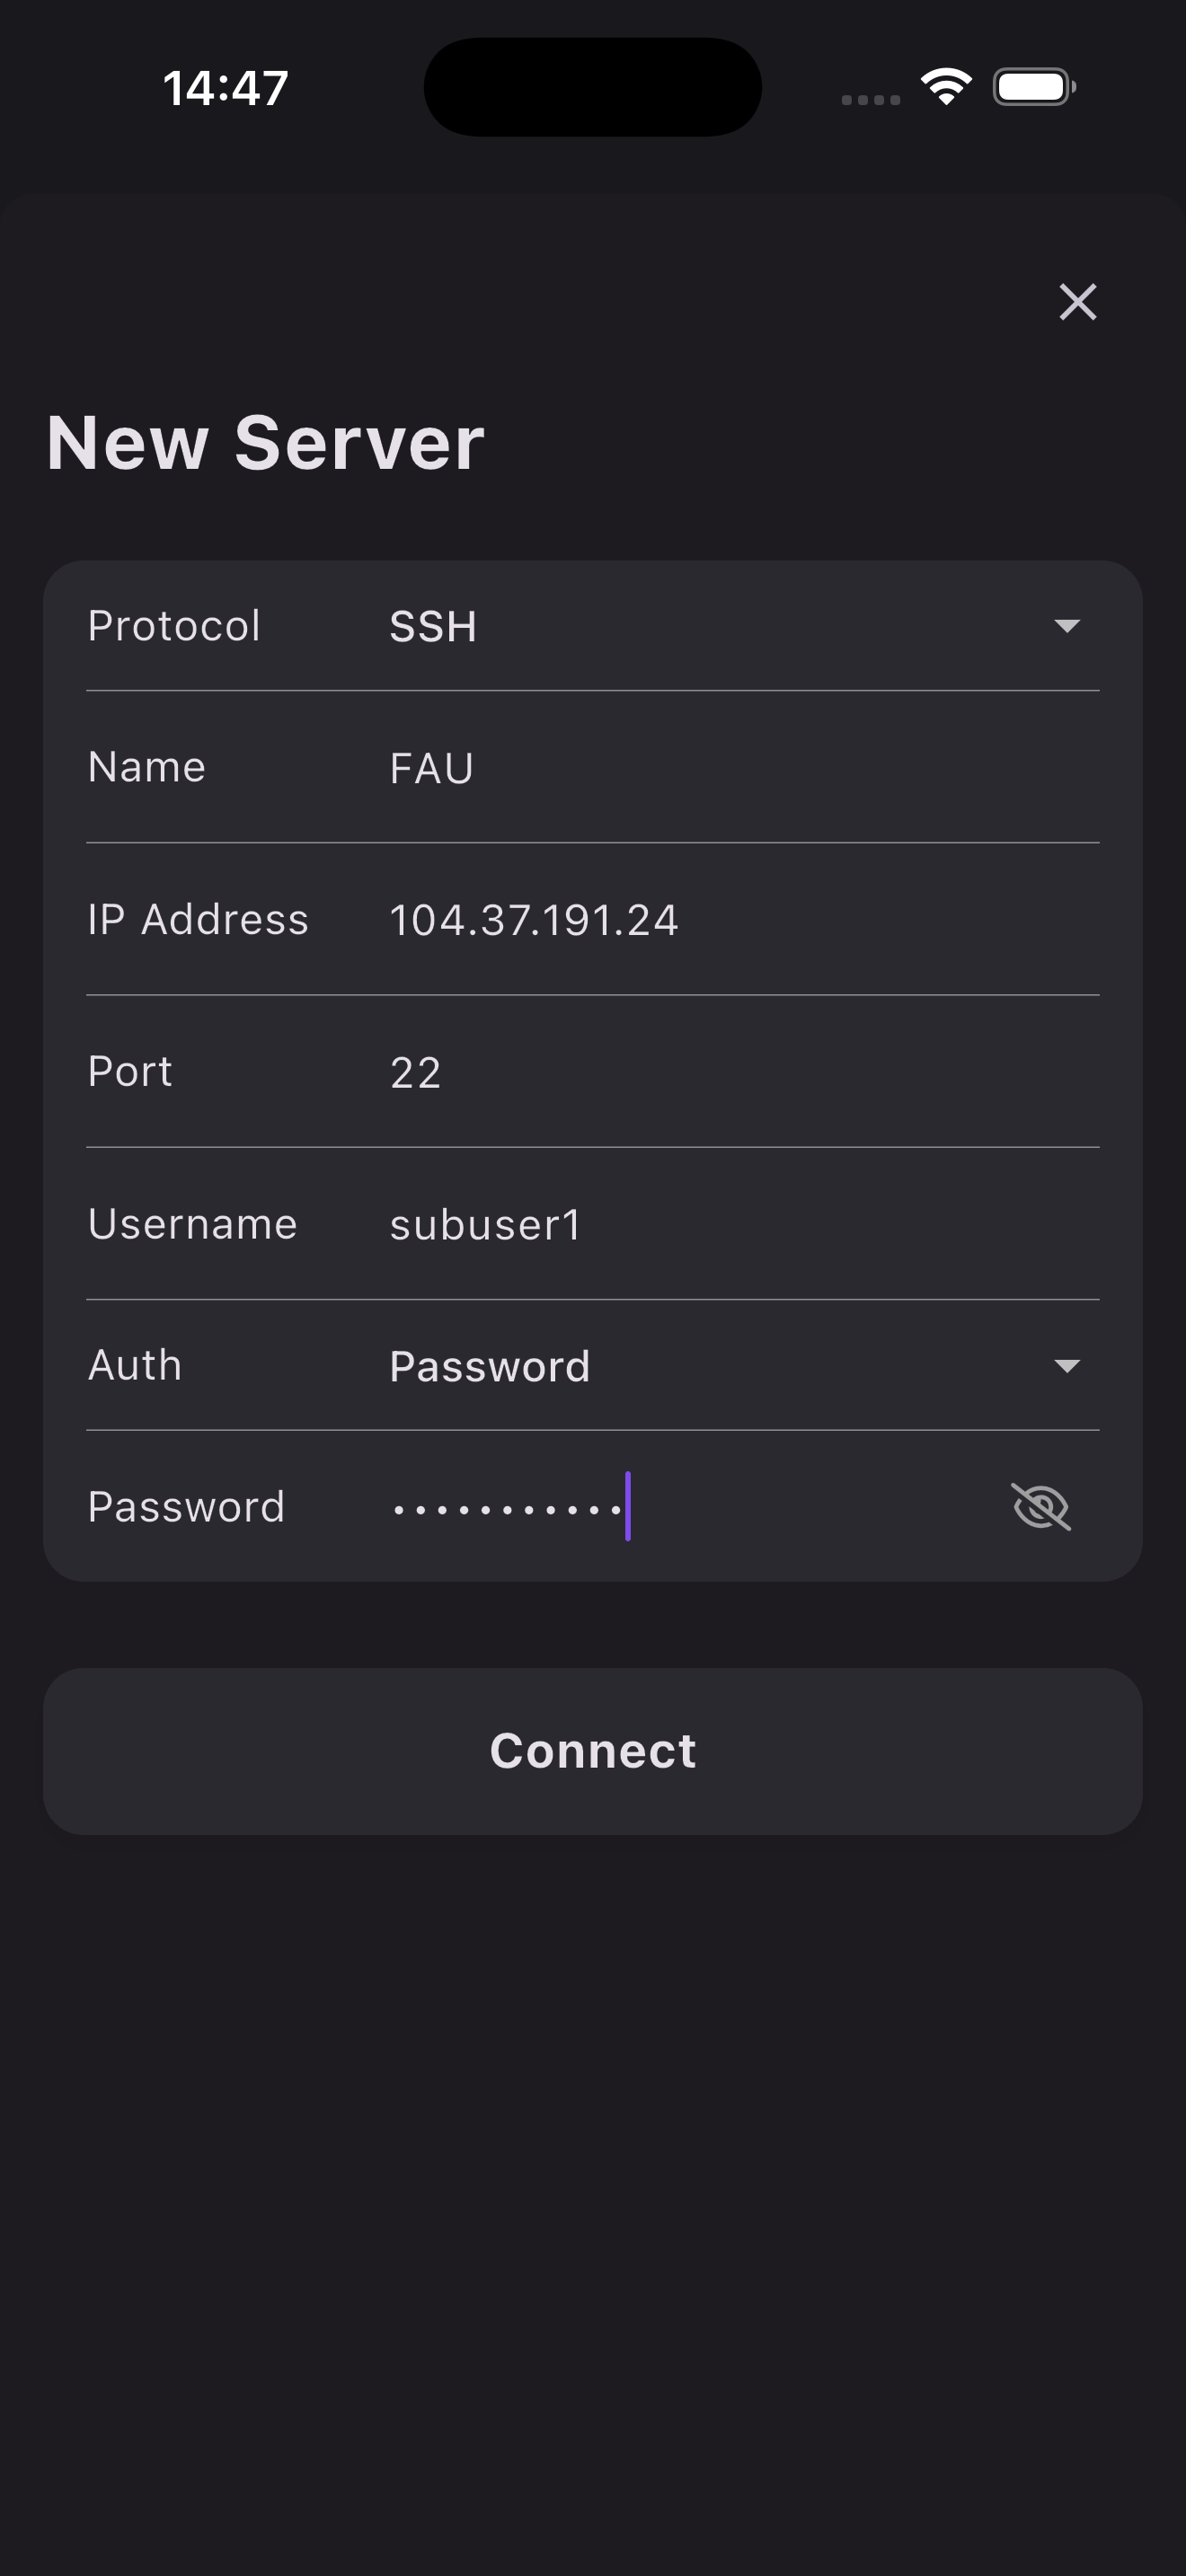Screen dimensions: 1186x2576
Task: Tap the Protocol row label
Action: tap(175, 626)
